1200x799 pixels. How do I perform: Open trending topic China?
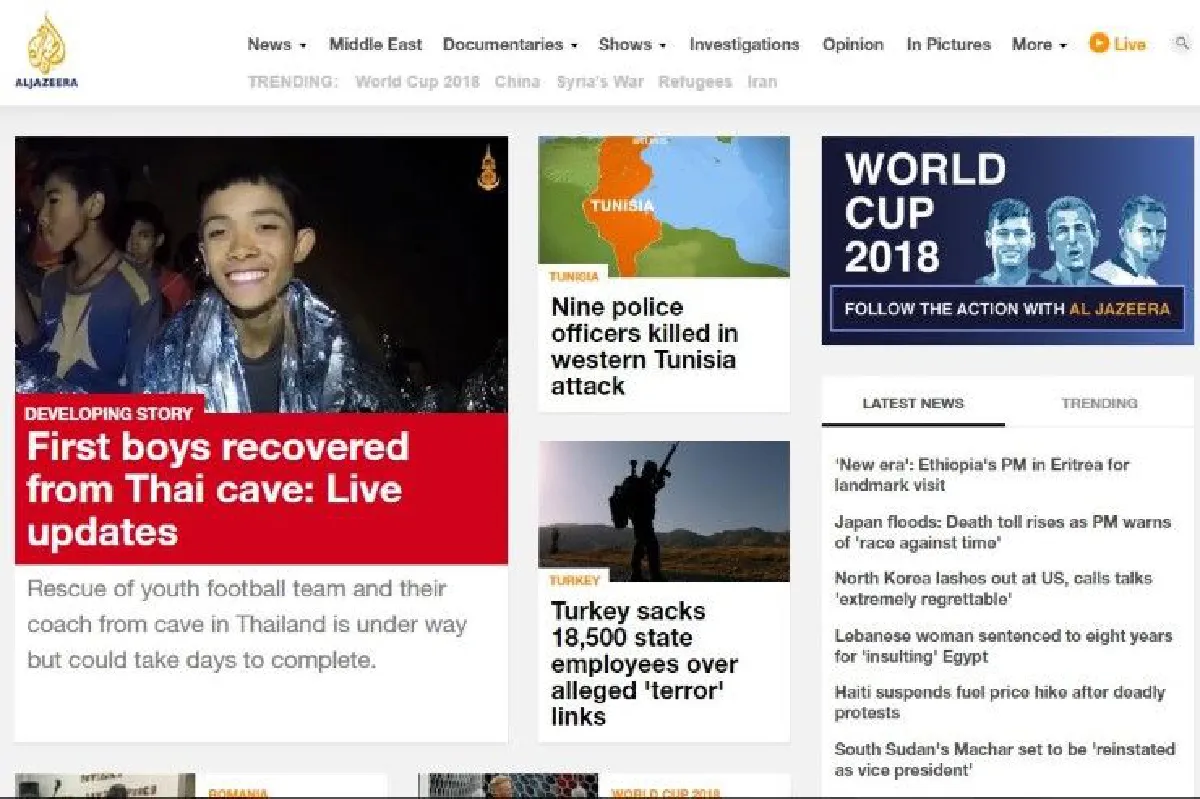[517, 82]
